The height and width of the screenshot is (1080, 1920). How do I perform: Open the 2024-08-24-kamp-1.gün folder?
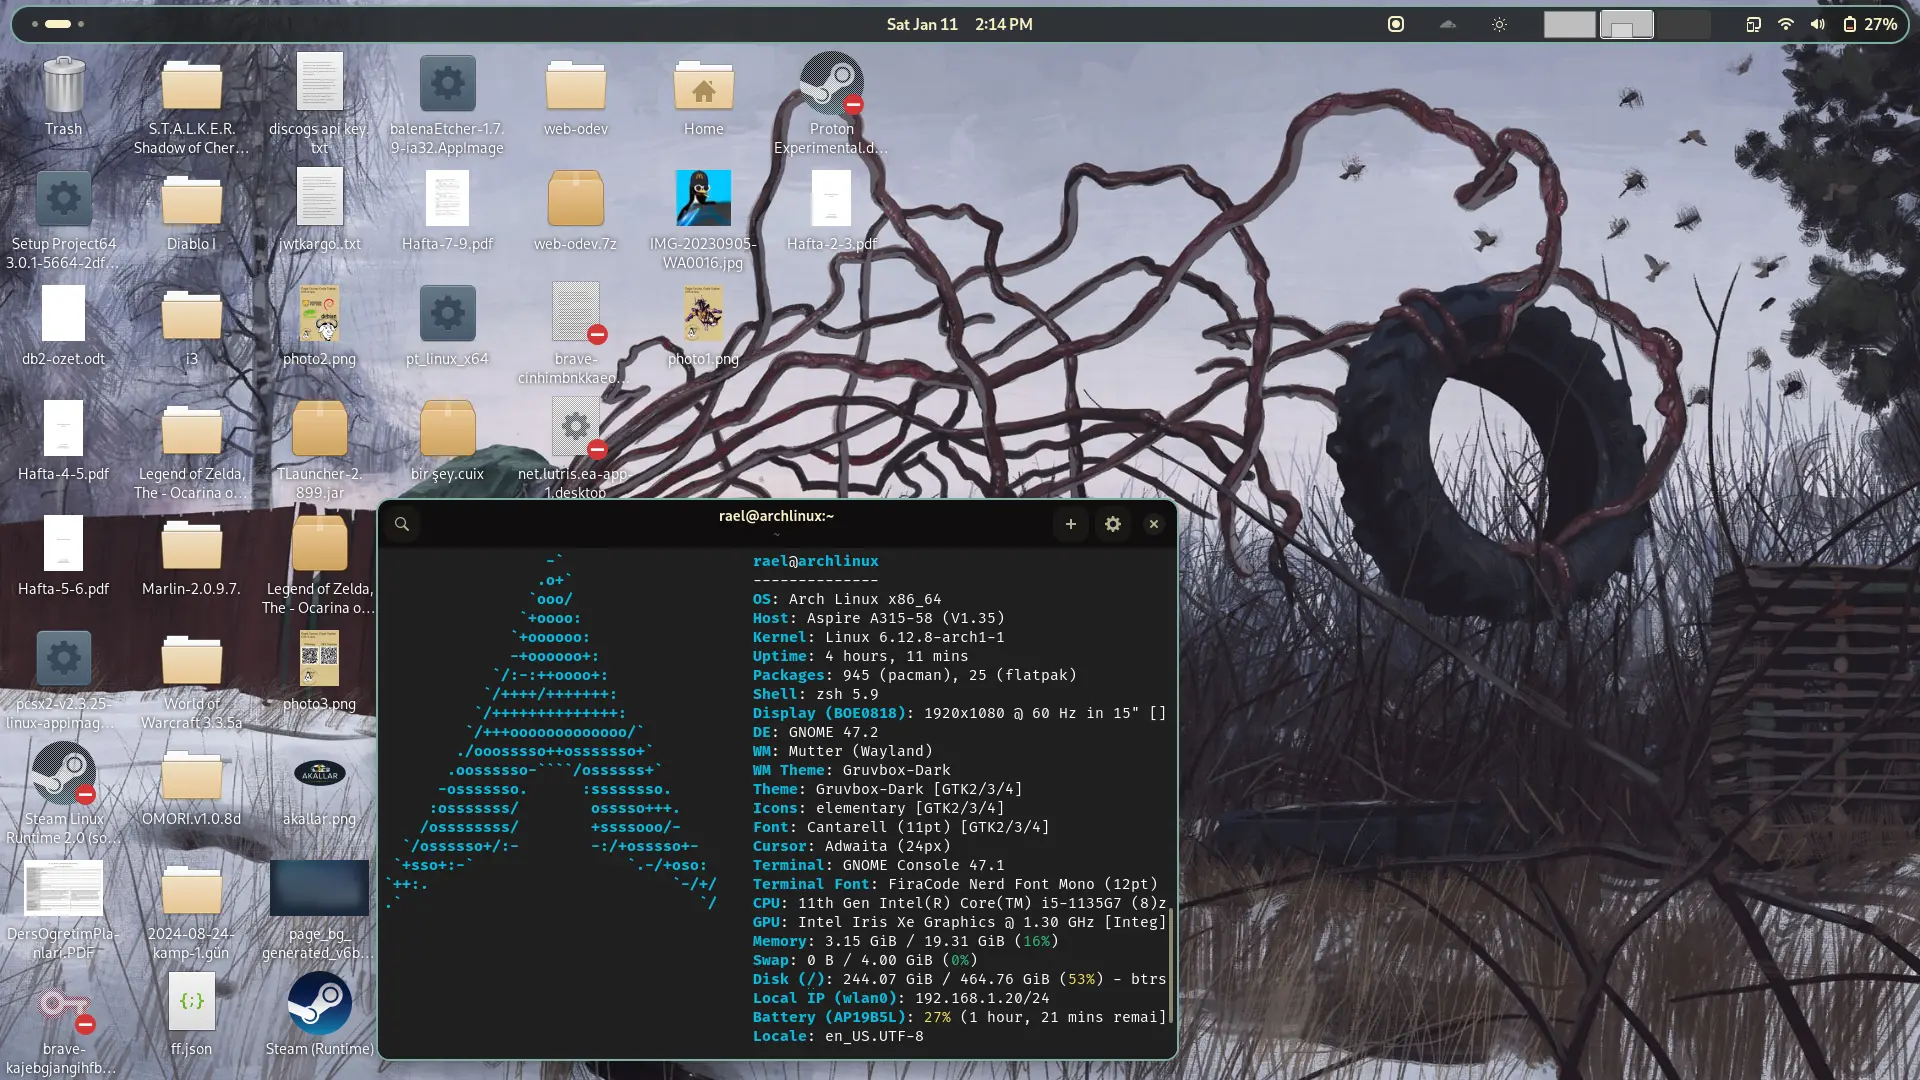click(x=191, y=890)
